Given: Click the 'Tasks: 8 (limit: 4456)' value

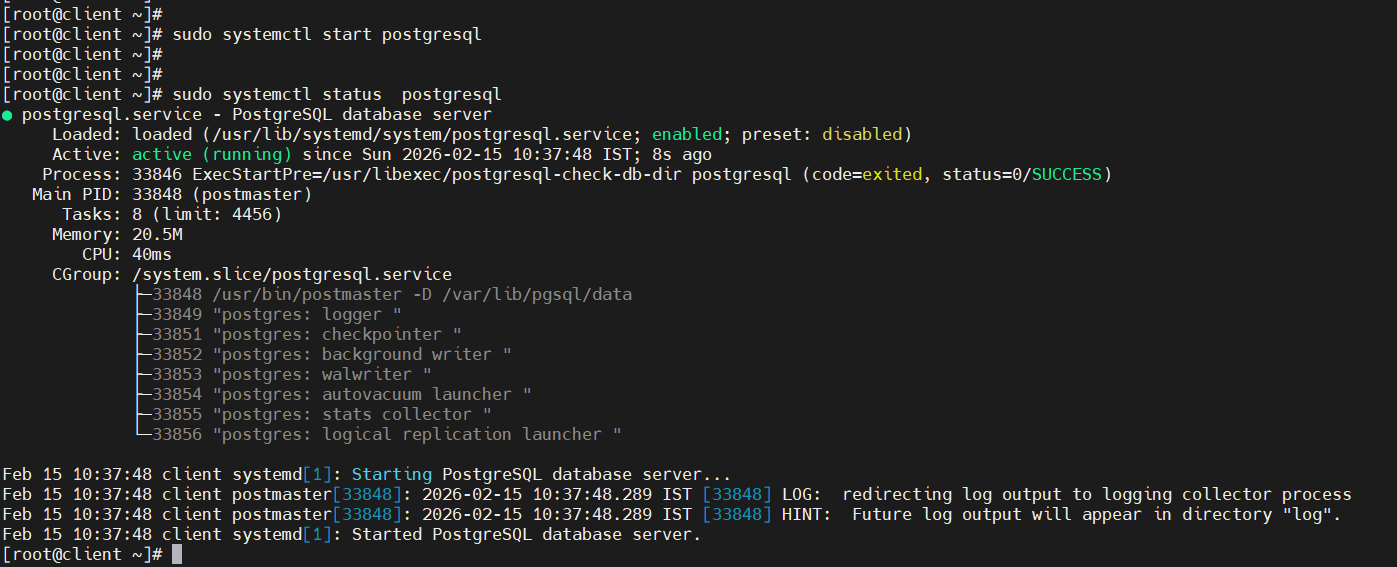Looking at the screenshot, I should click(207, 214).
